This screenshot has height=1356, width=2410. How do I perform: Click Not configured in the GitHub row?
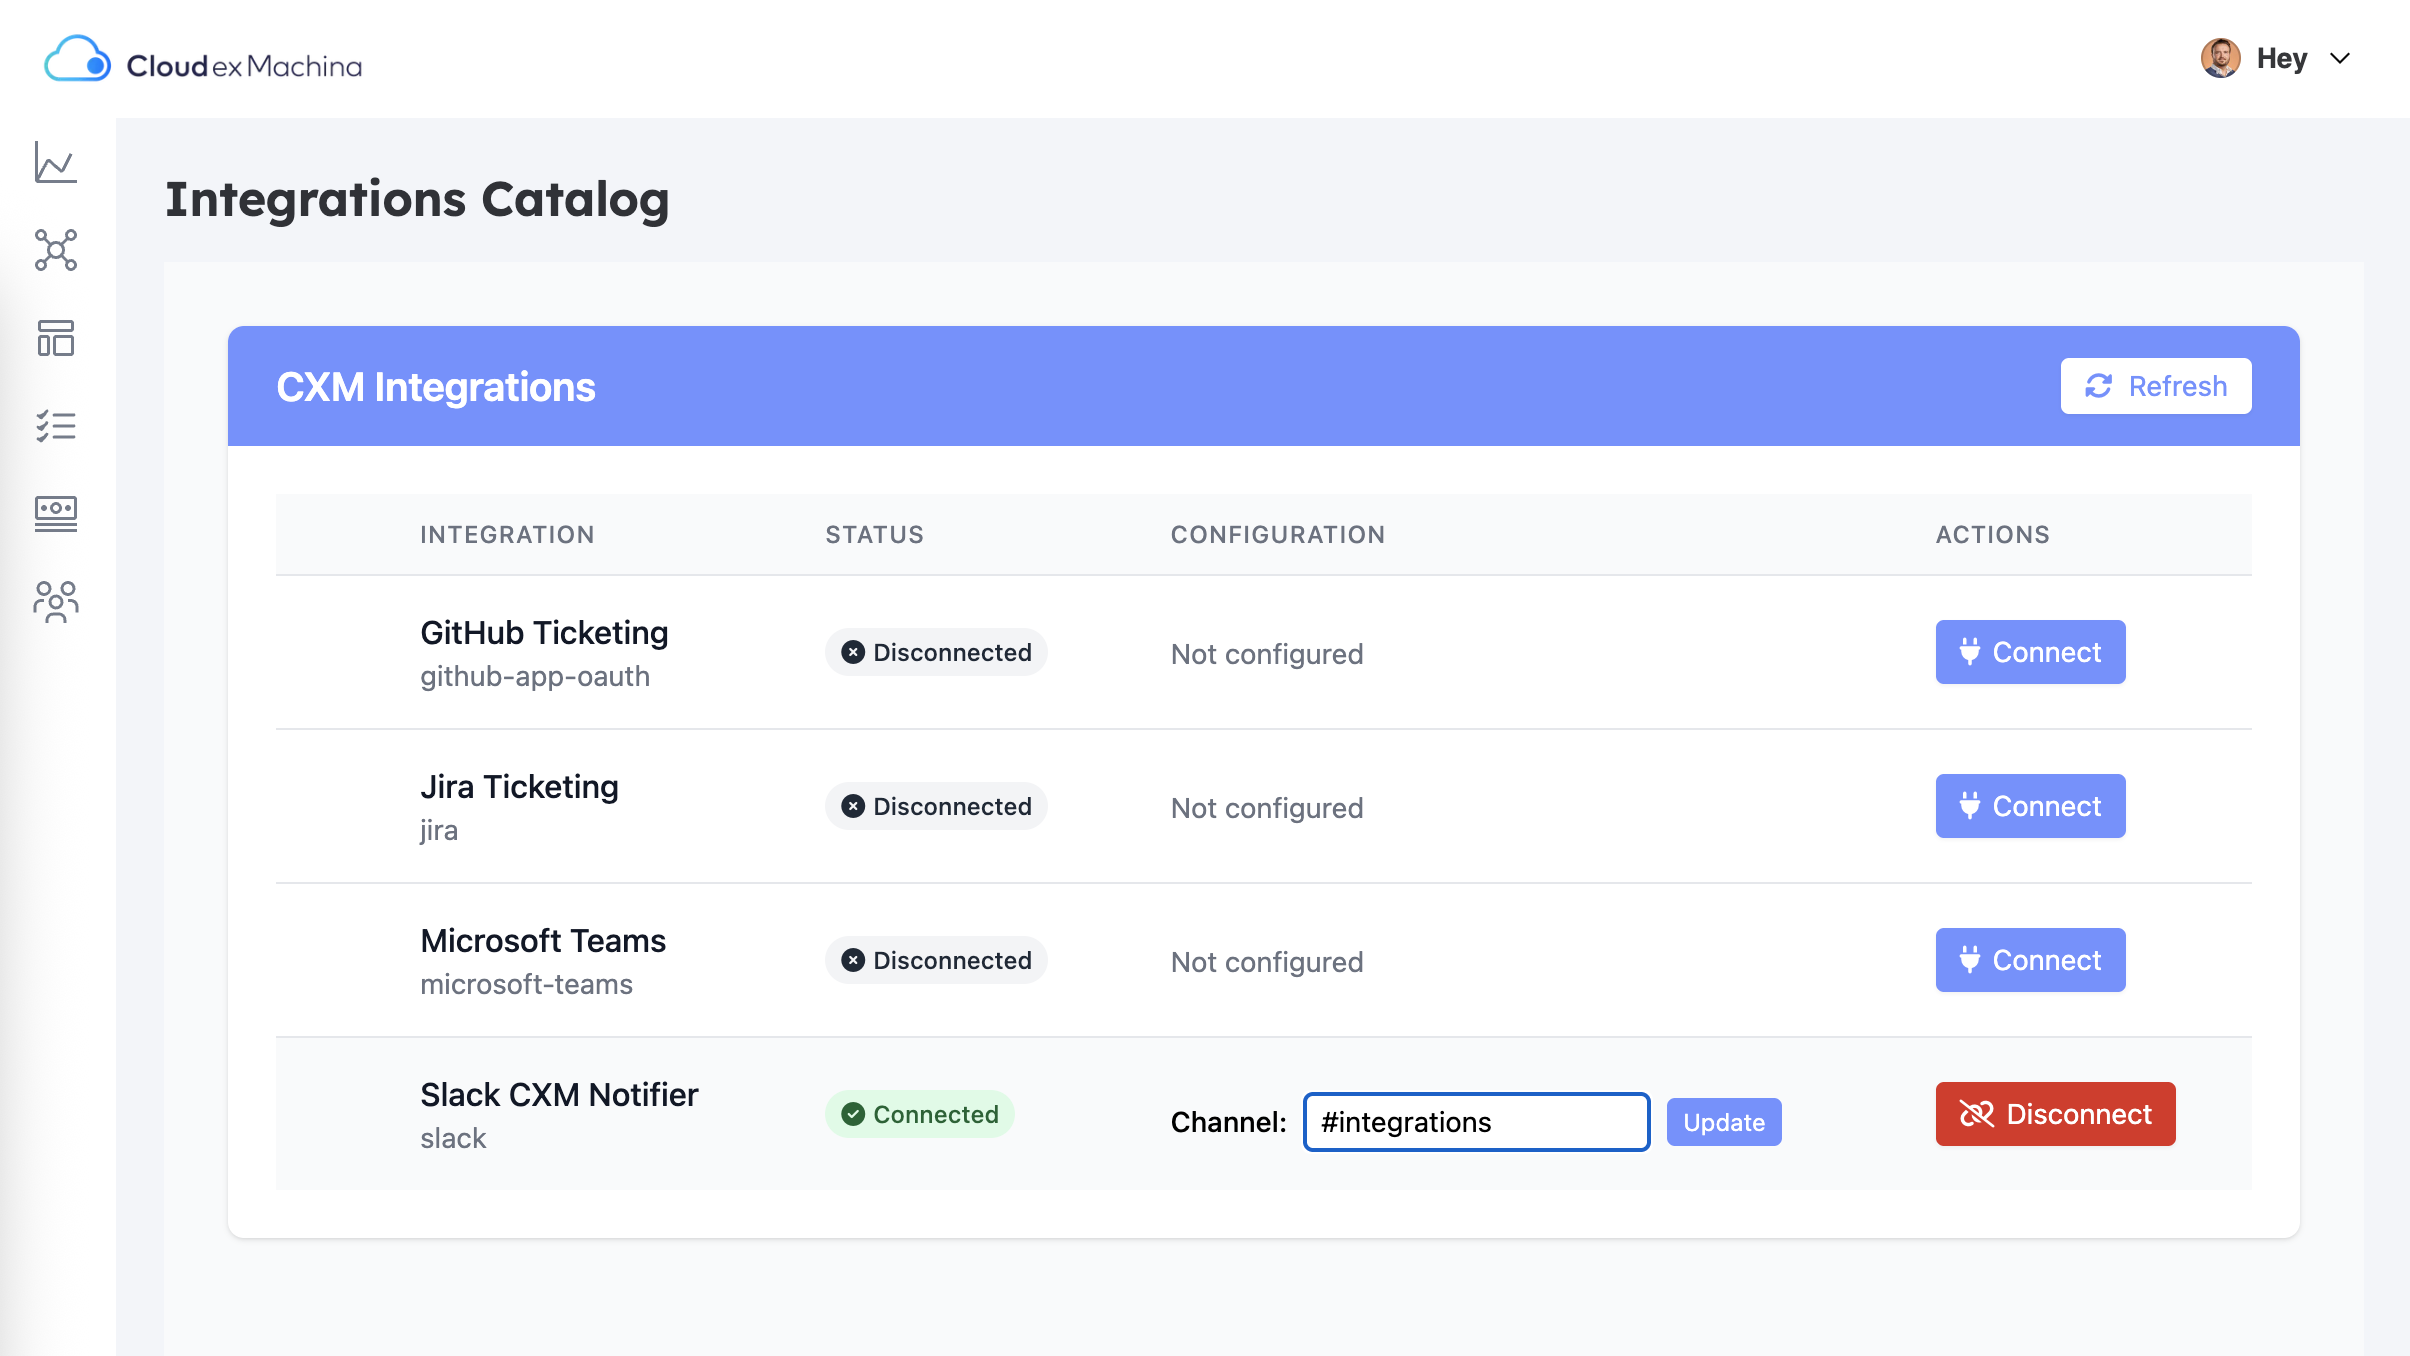click(x=1267, y=654)
